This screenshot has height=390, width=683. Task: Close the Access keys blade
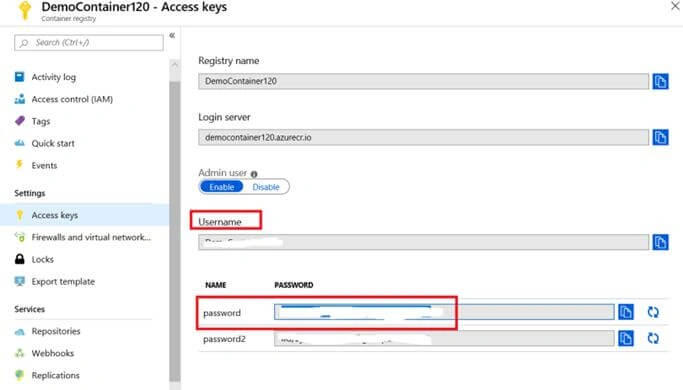tap(675, 6)
